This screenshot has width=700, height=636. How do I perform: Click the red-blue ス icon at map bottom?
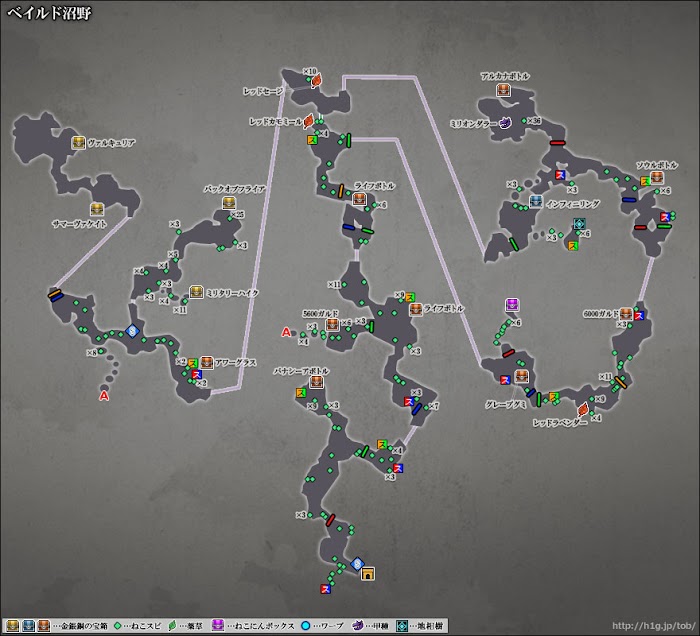325,589
